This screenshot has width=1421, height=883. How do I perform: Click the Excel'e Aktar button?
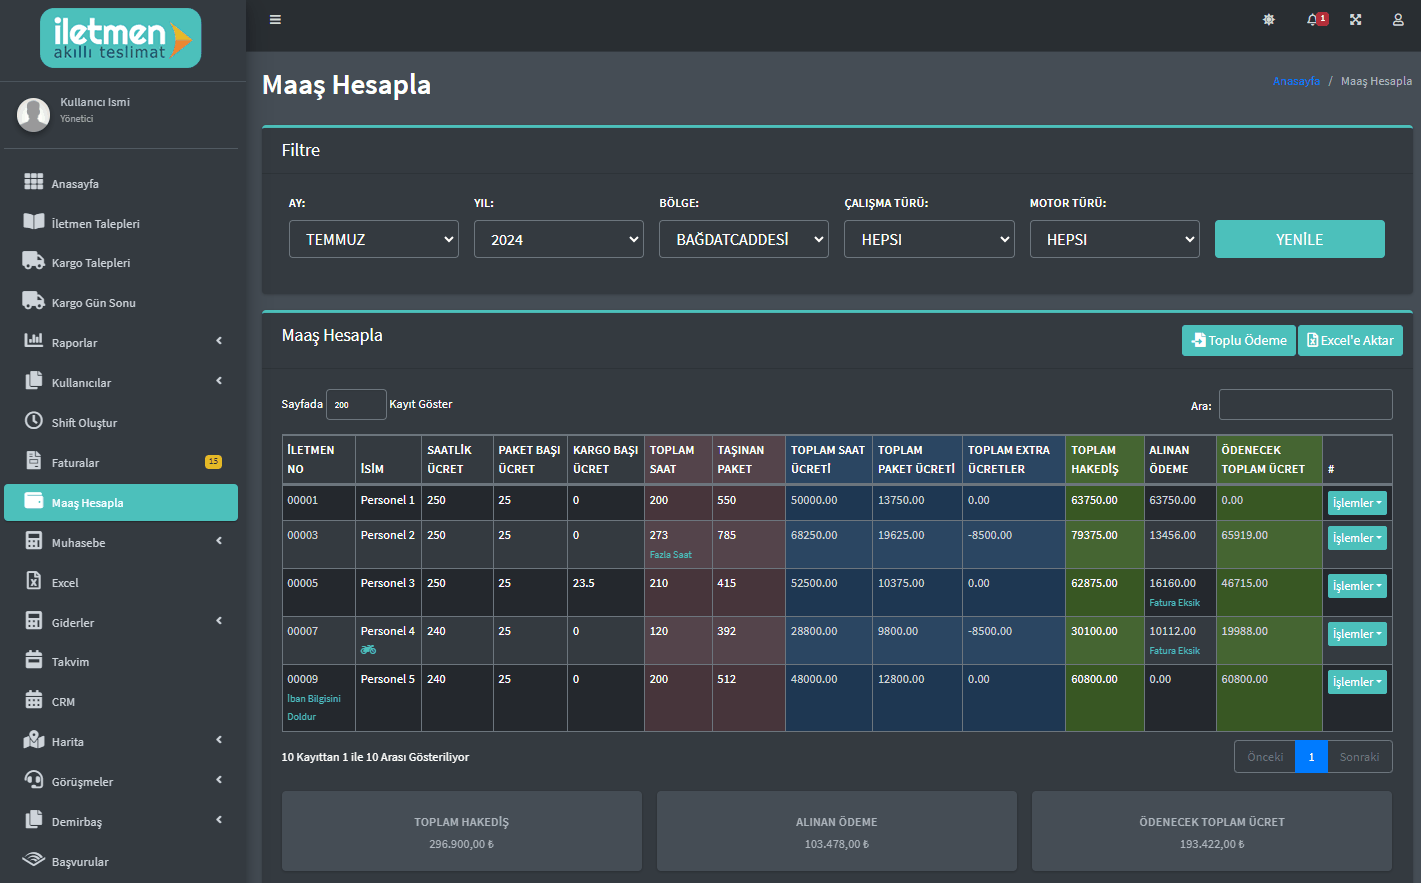pos(1350,340)
